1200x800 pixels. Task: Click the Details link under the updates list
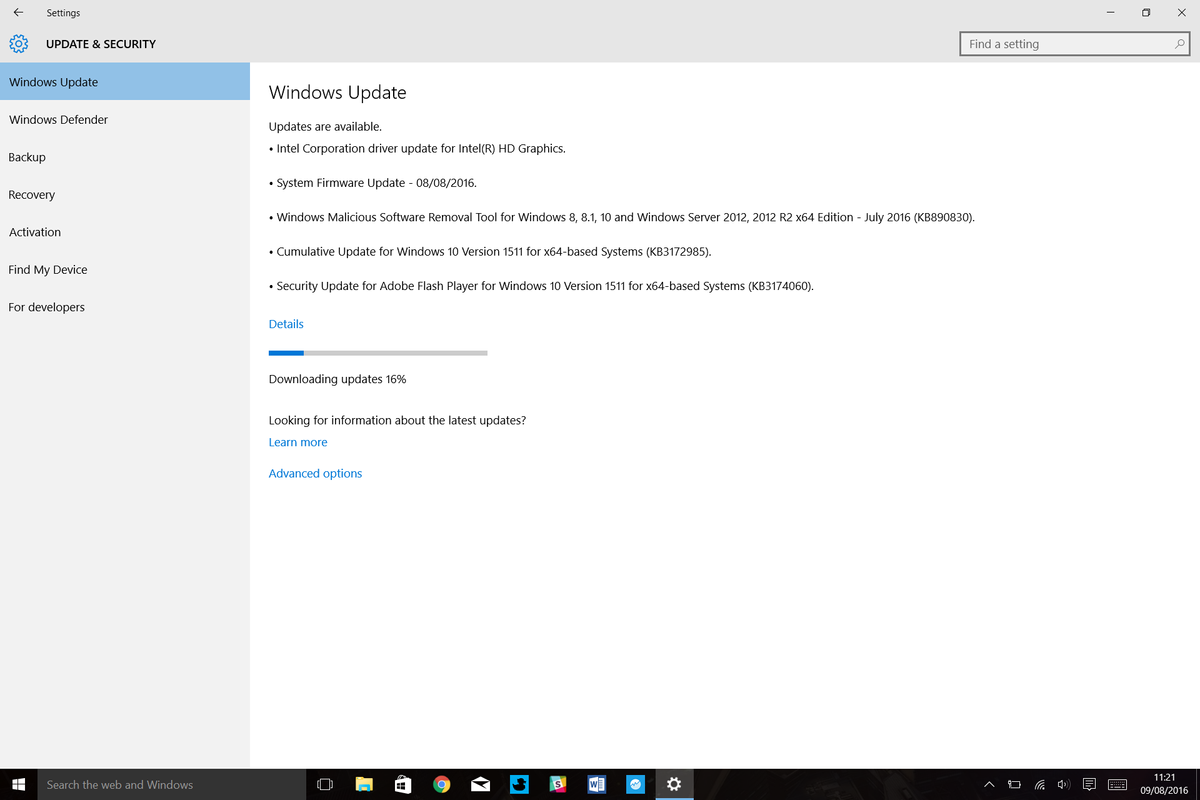[285, 323]
